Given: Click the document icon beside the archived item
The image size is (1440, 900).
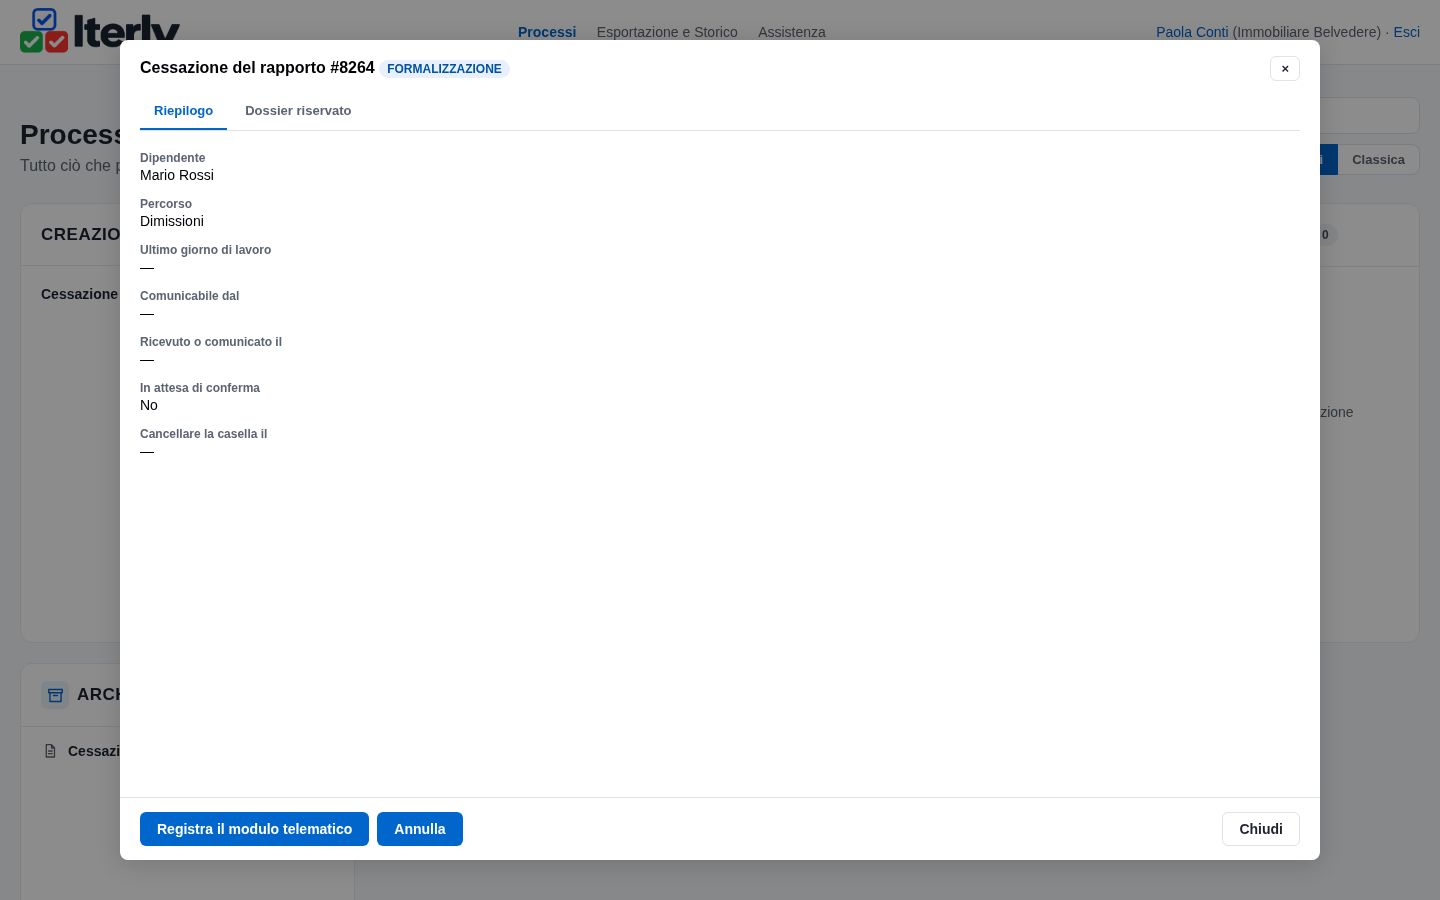Looking at the screenshot, I should (50, 751).
